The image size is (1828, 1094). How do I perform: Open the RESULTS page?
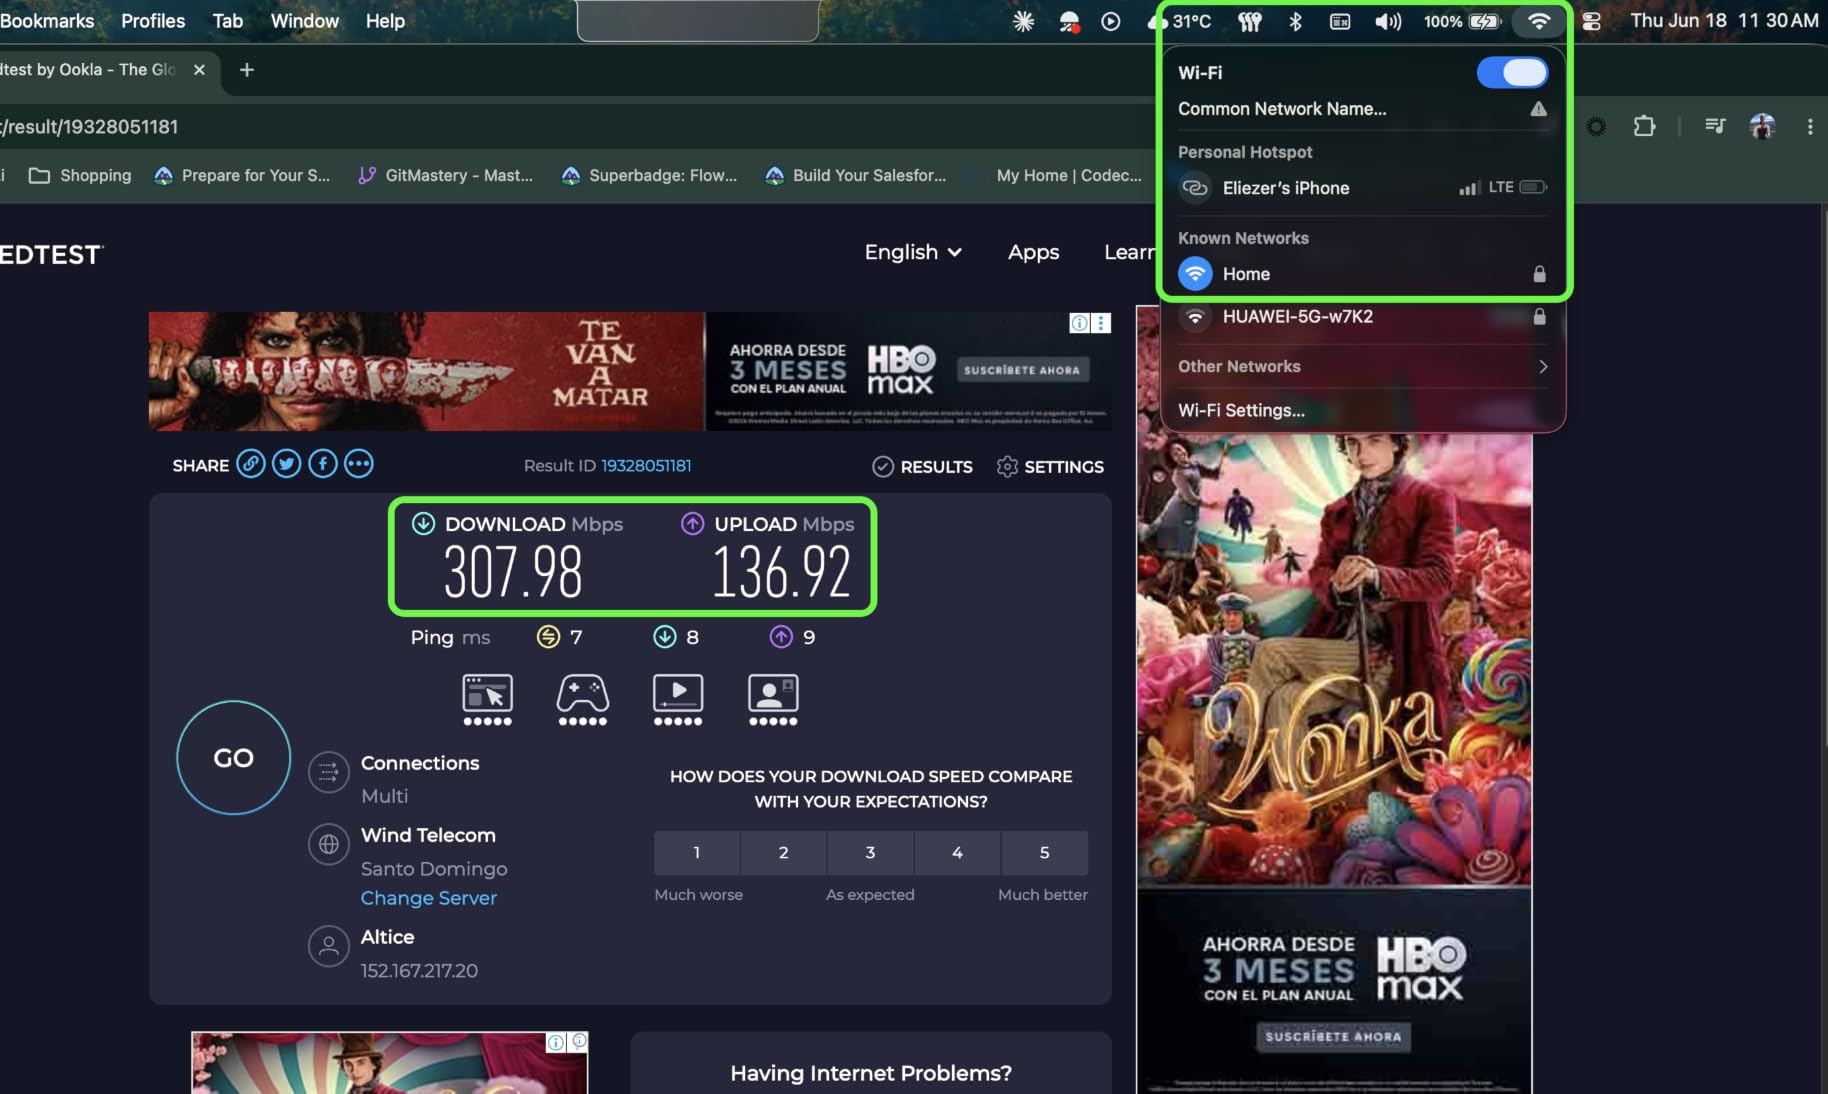[922, 467]
